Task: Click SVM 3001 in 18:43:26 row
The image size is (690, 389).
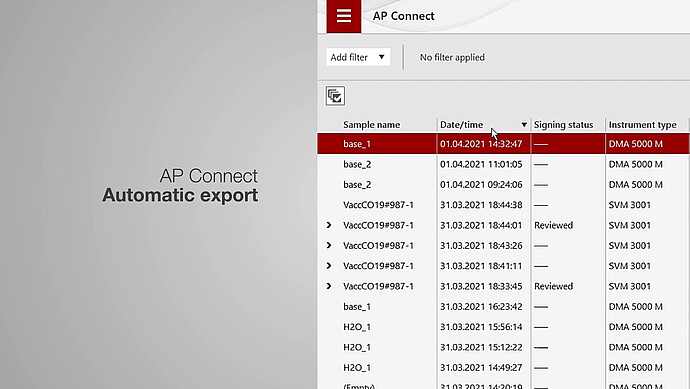Action: click(629, 246)
